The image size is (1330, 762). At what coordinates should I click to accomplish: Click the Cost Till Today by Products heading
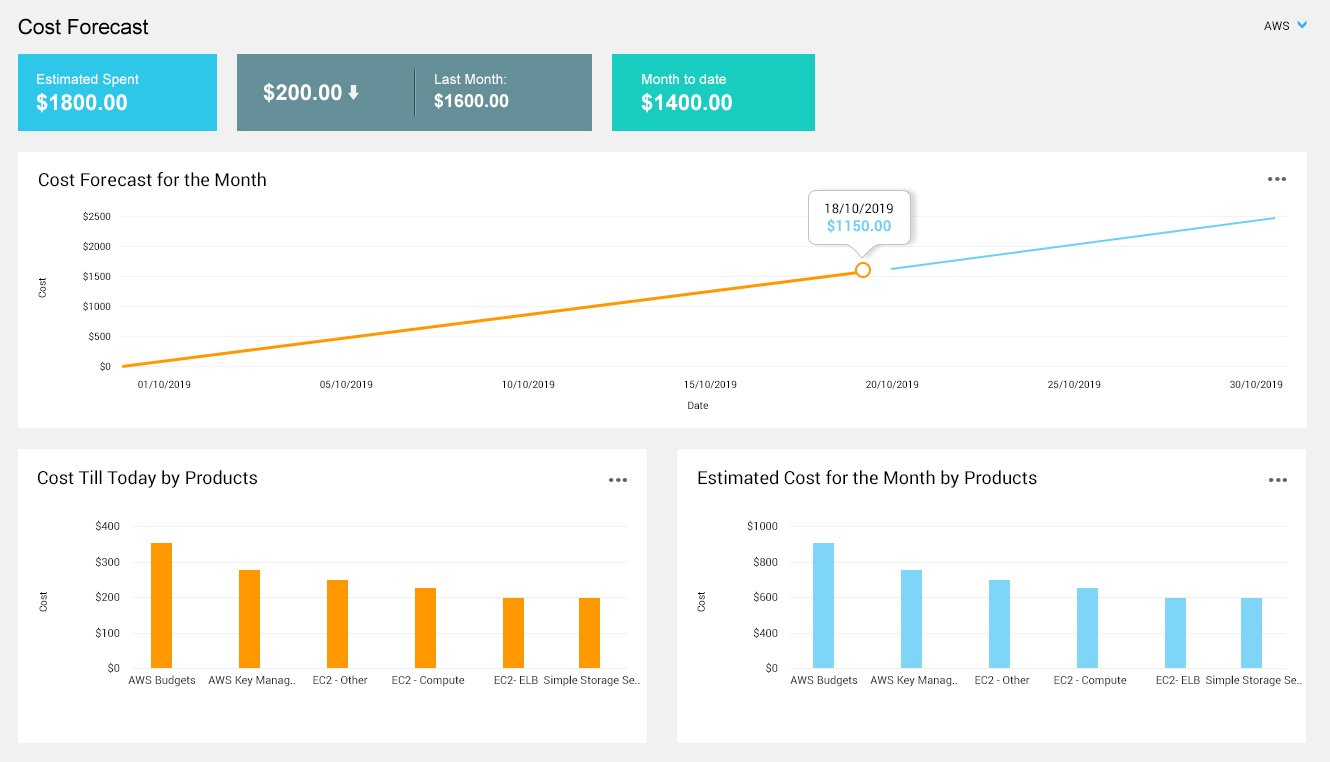point(147,478)
